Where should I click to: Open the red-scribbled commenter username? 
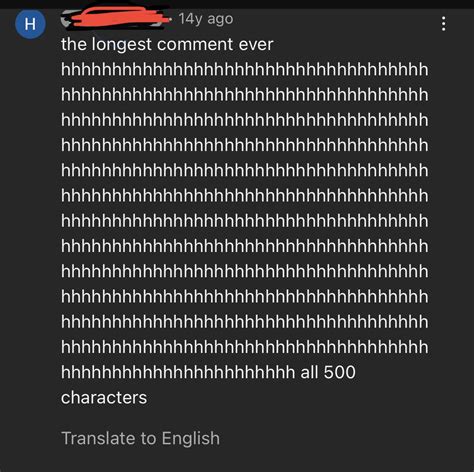(116, 18)
